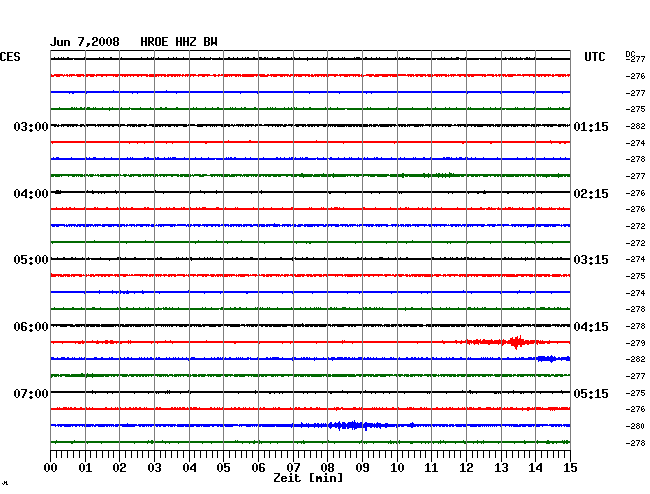Click minute 13 on the time axis

(501, 467)
